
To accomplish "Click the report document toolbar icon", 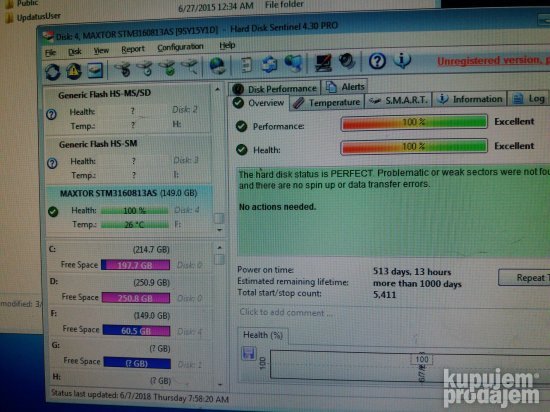I will pos(246,65).
